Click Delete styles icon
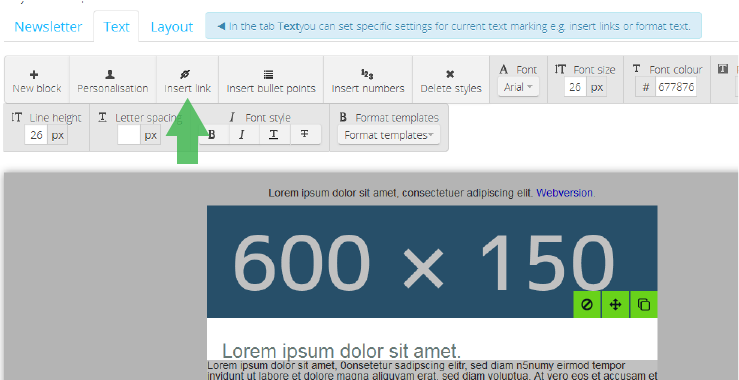The height and width of the screenshot is (380, 739). (450, 74)
